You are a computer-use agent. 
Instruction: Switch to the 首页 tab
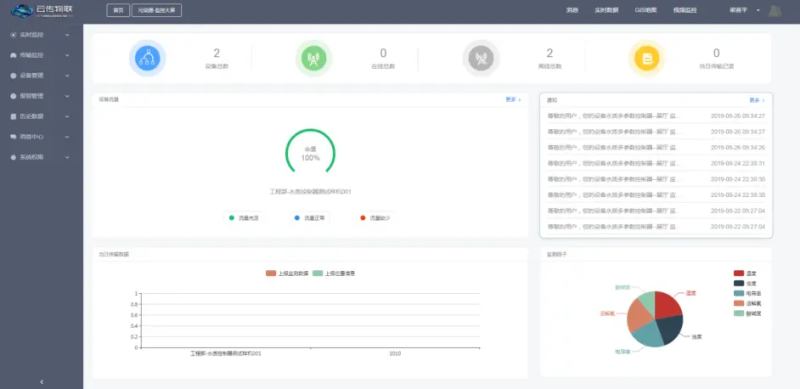coord(118,10)
